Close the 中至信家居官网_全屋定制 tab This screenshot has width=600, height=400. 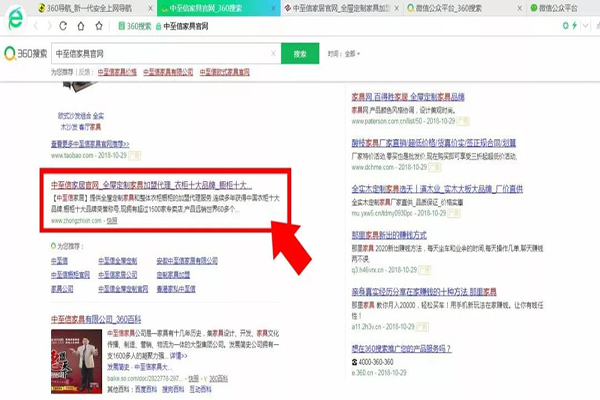point(397,8)
